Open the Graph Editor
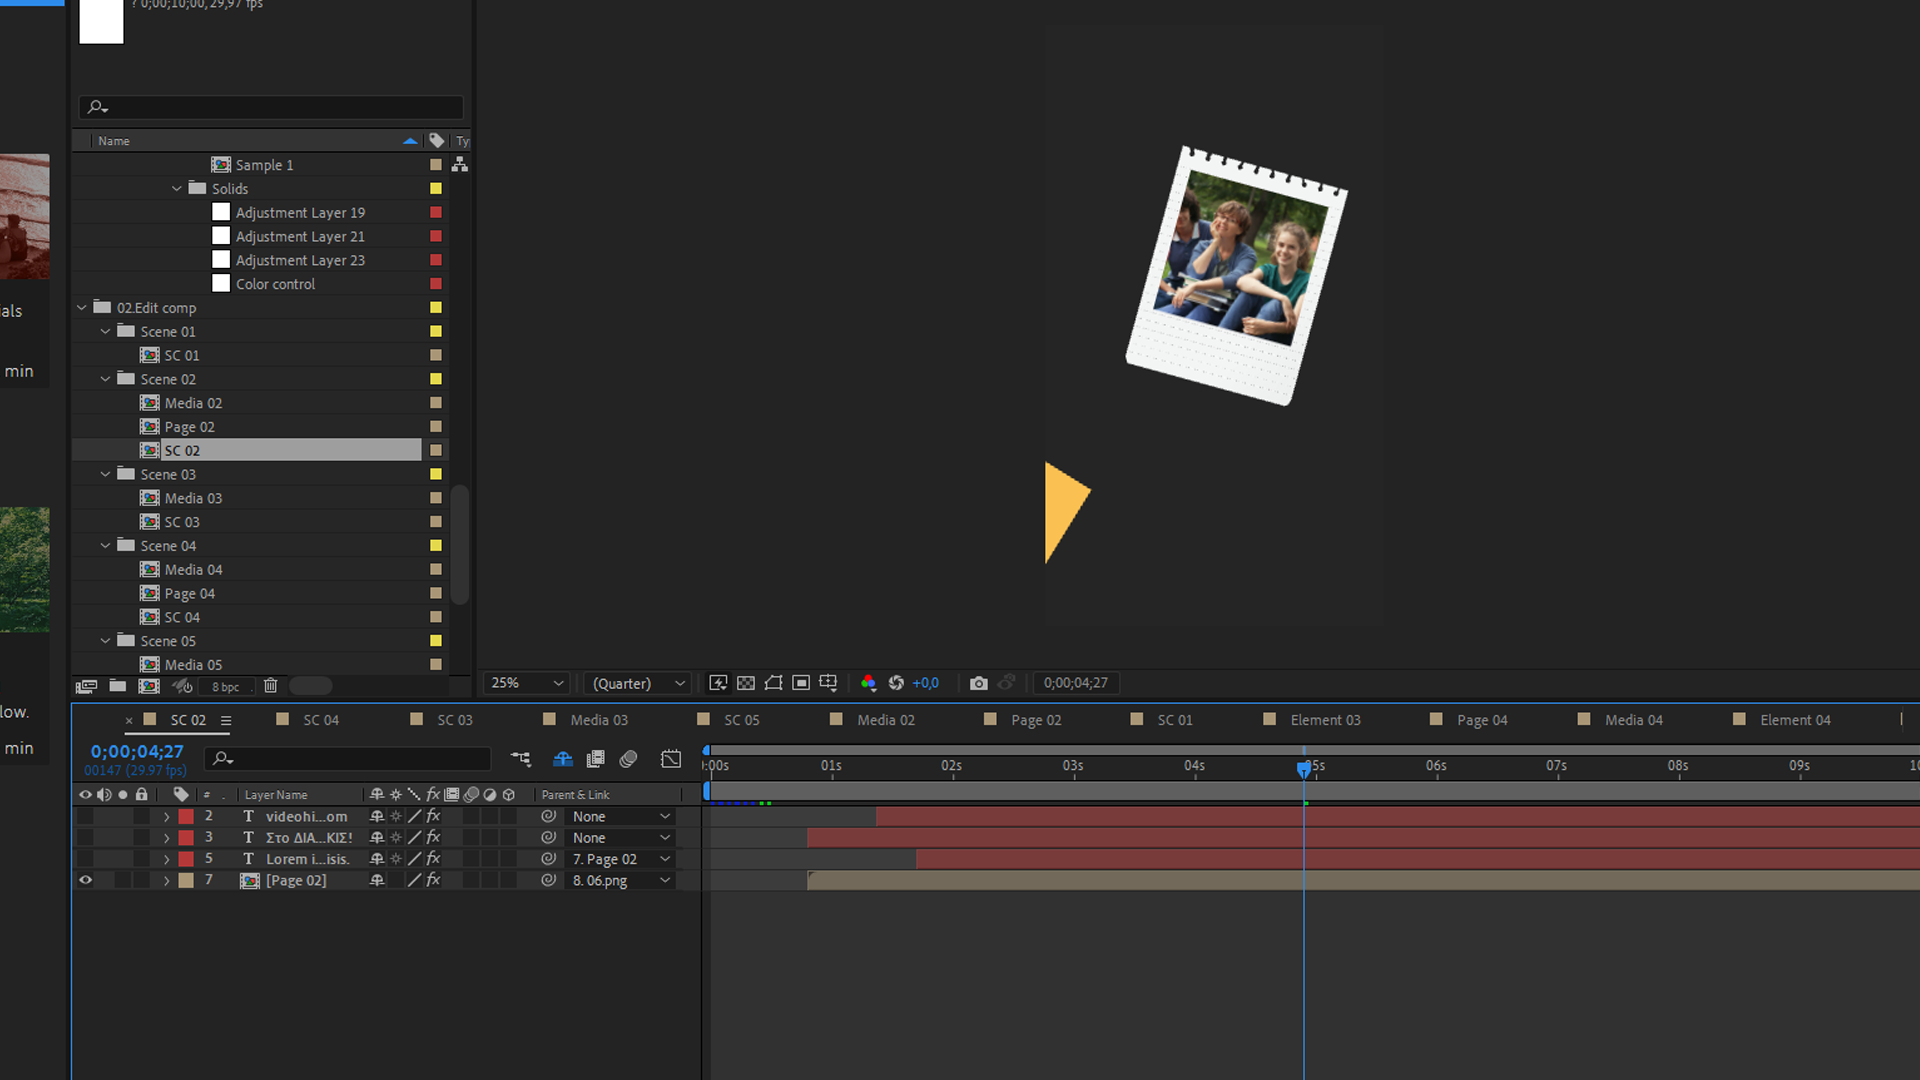The height and width of the screenshot is (1080, 1920). [x=671, y=759]
